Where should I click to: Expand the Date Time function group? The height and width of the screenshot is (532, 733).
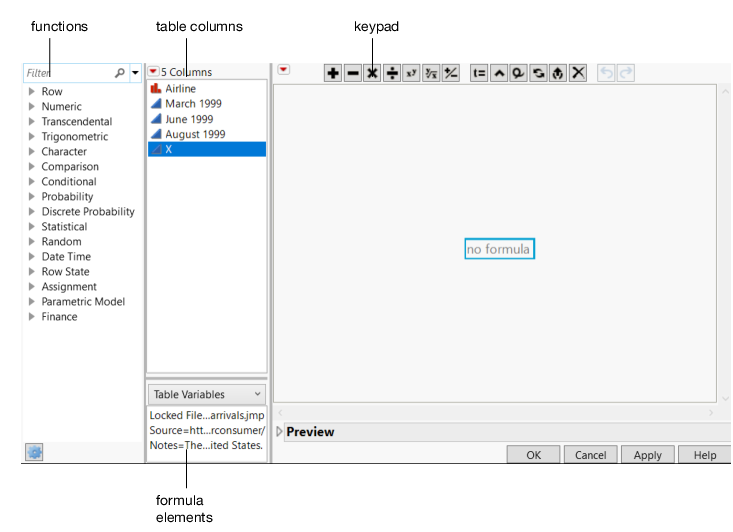(32, 256)
